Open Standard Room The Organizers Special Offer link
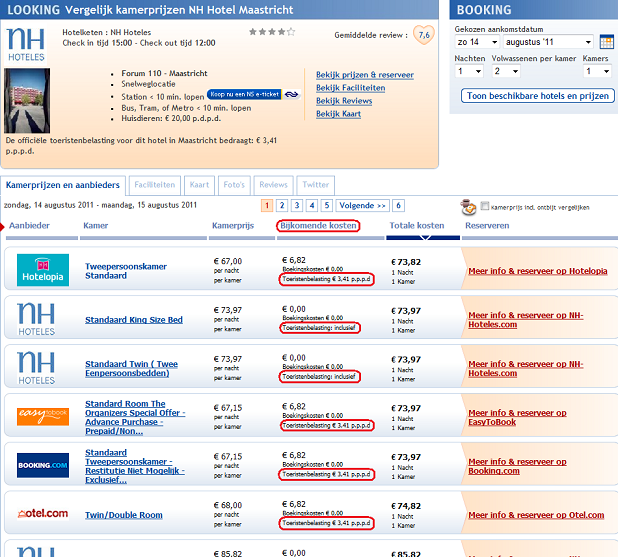Viewport: 618px width, 557px height. pos(135,417)
